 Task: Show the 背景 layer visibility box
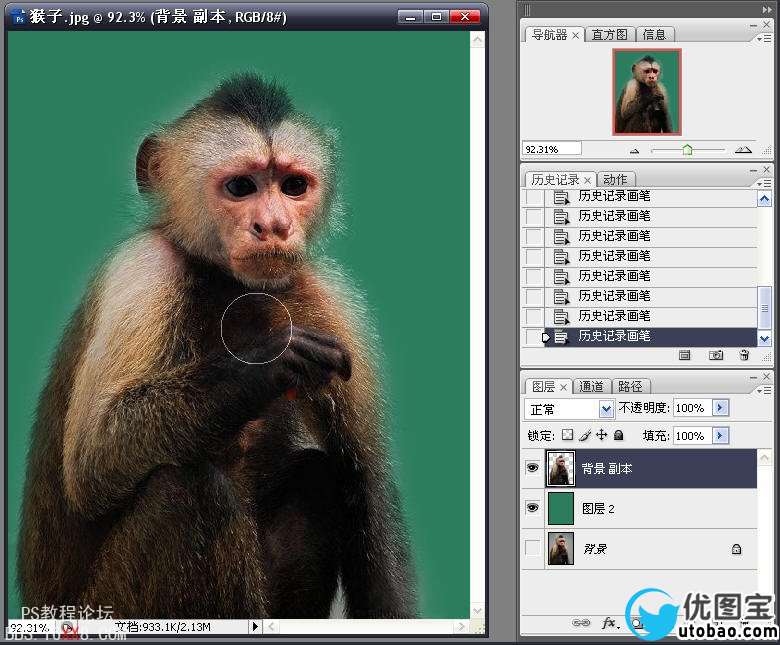[x=532, y=548]
